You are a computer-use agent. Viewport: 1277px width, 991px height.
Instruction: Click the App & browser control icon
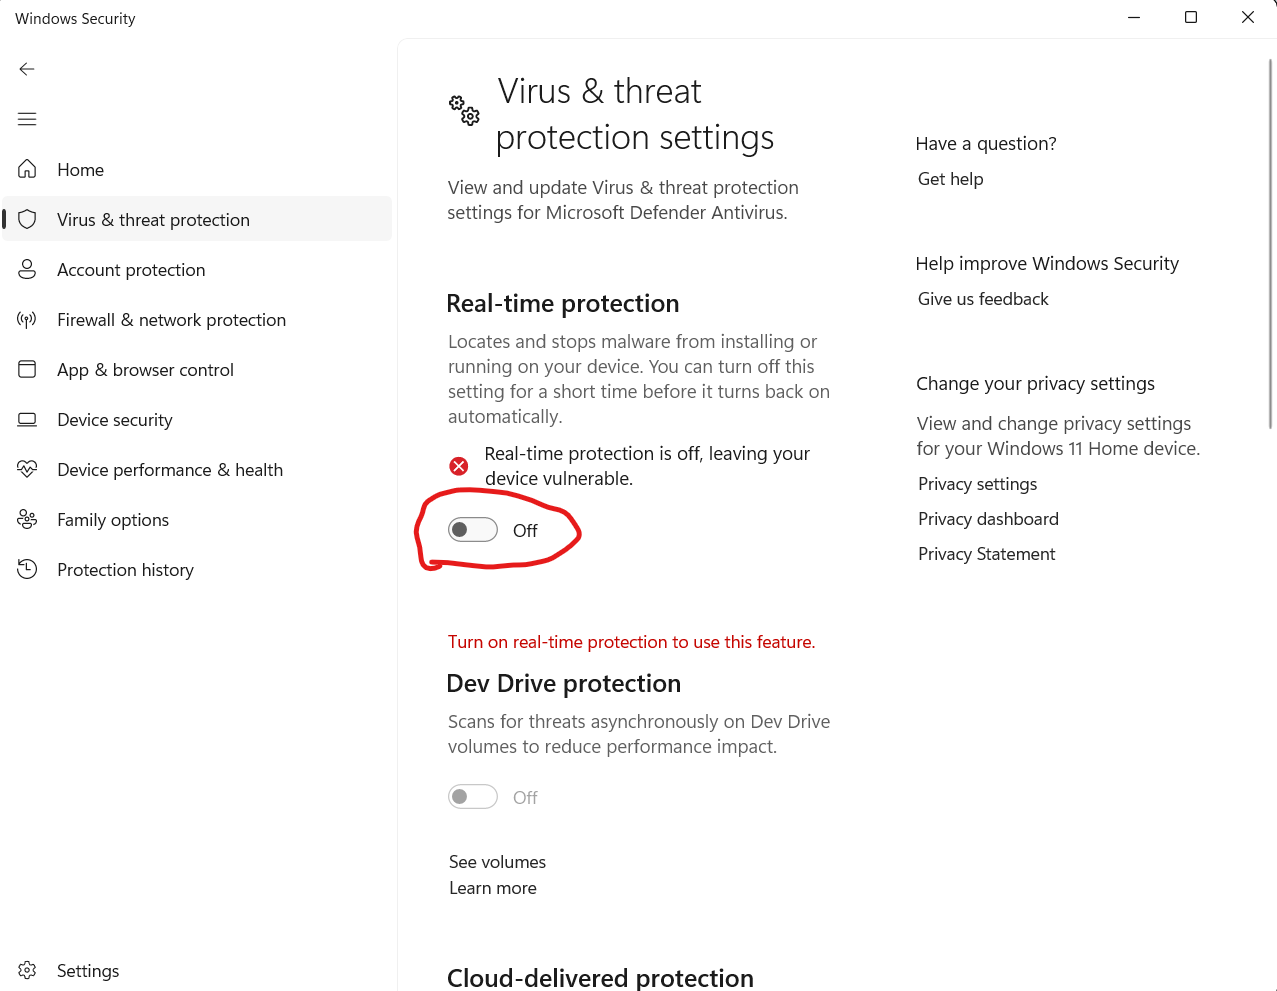click(27, 369)
